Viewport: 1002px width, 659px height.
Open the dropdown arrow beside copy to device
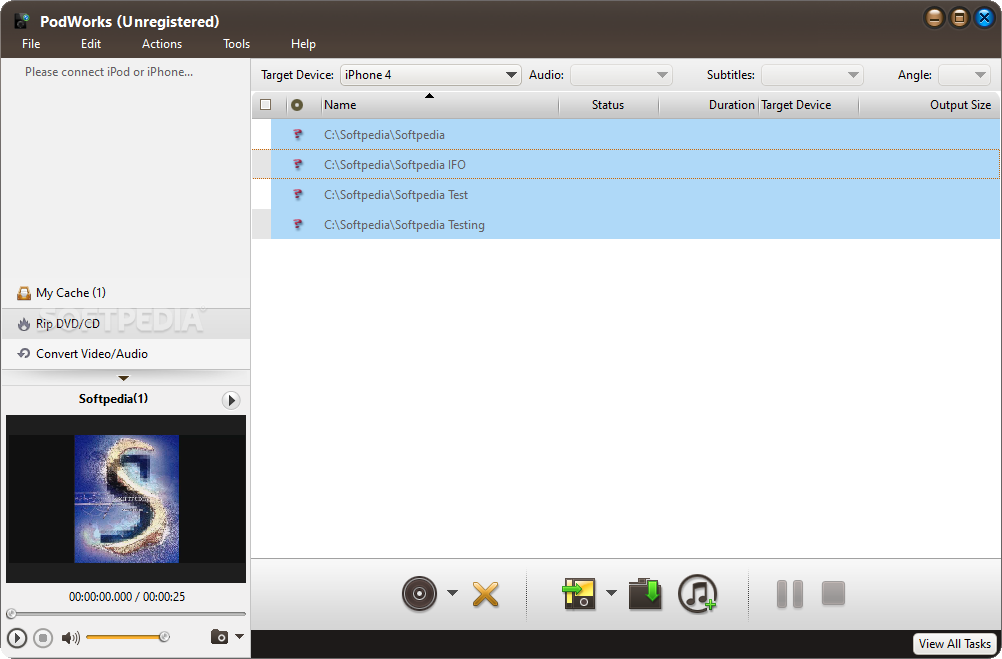click(x=612, y=593)
